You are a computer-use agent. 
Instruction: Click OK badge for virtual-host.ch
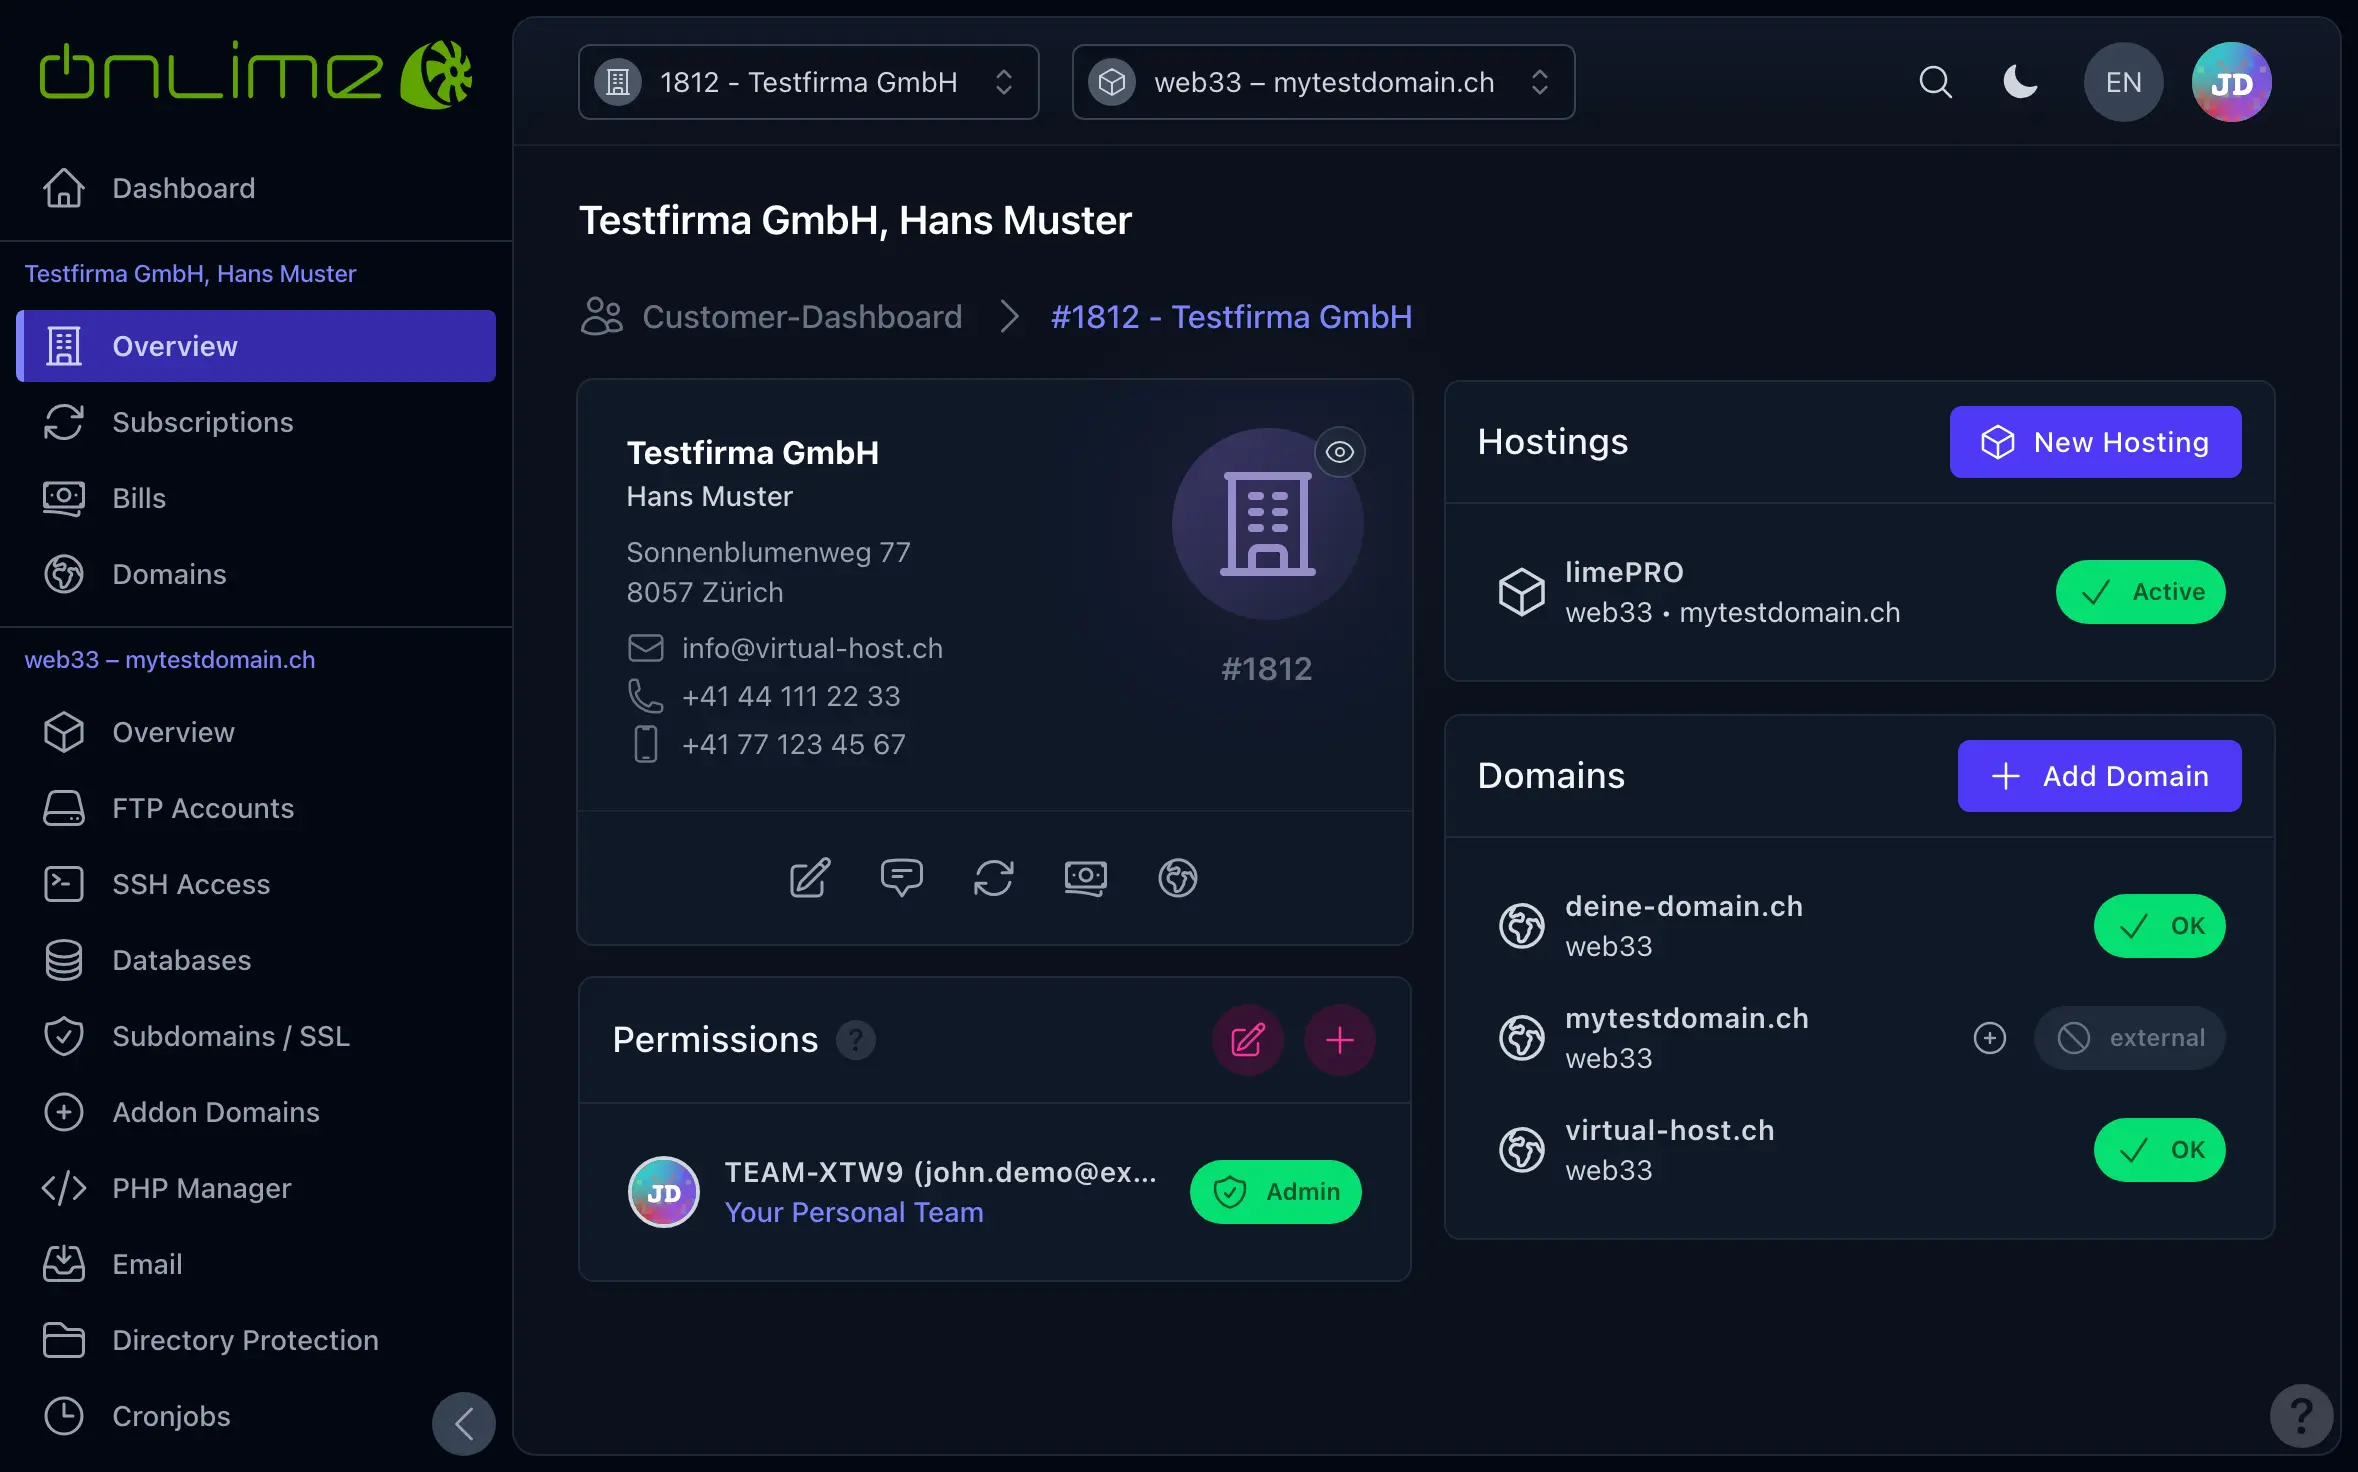point(2159,1150)
